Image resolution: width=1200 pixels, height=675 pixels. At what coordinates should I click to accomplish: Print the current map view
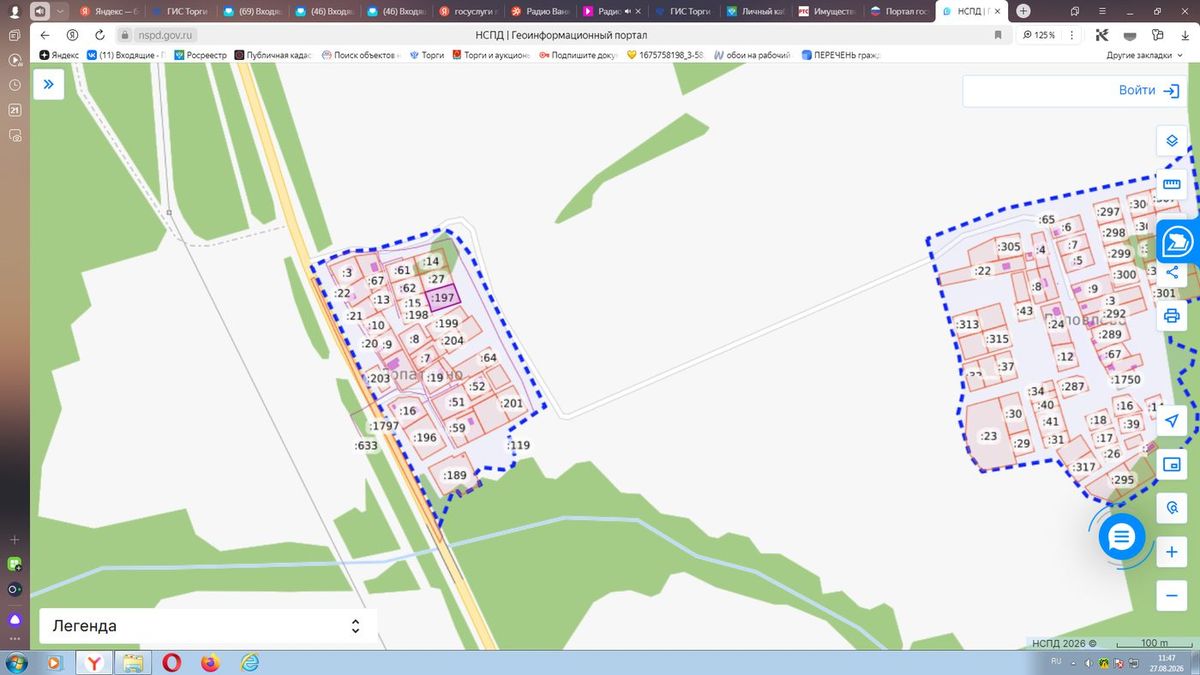click(1172, 316)
